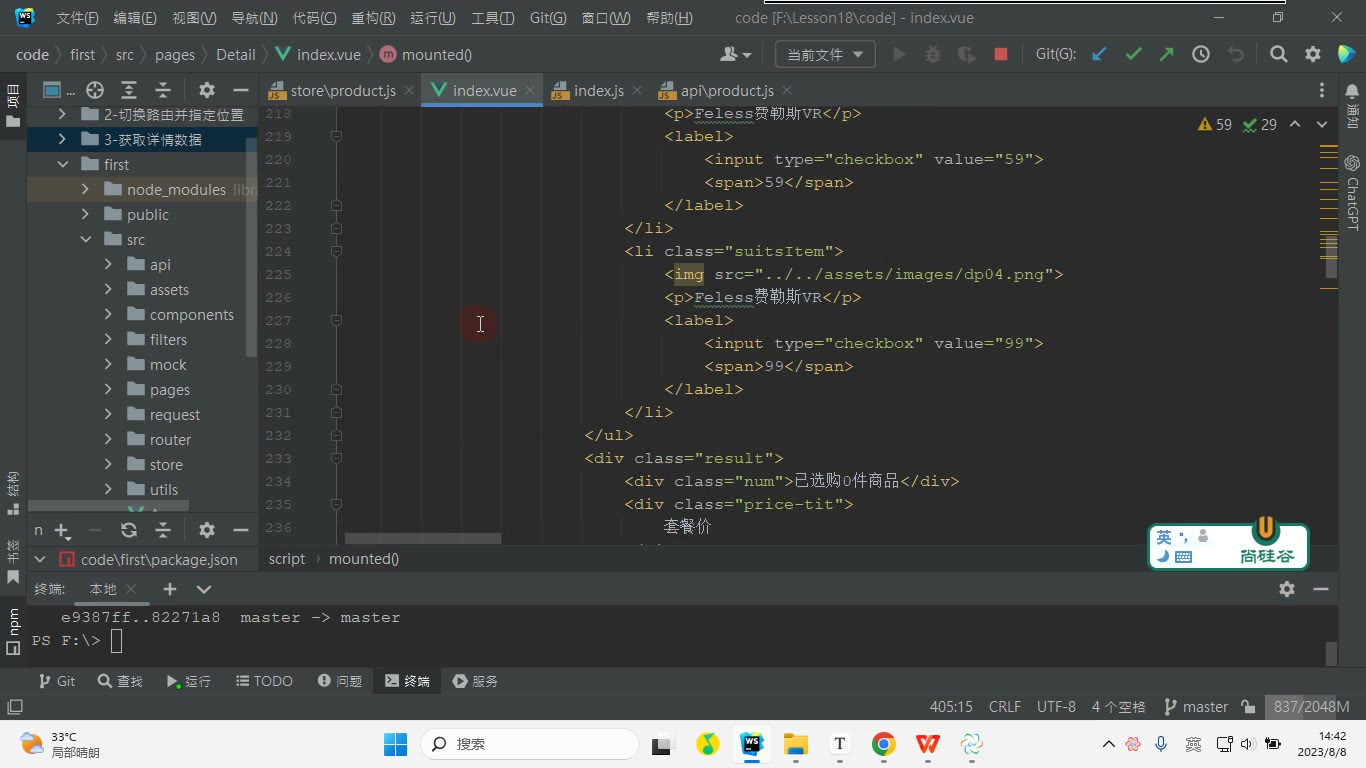Open the 当前文件 run configuration dropdown
This screenshot has width=1366, height=768.
[x=824, y=55]
